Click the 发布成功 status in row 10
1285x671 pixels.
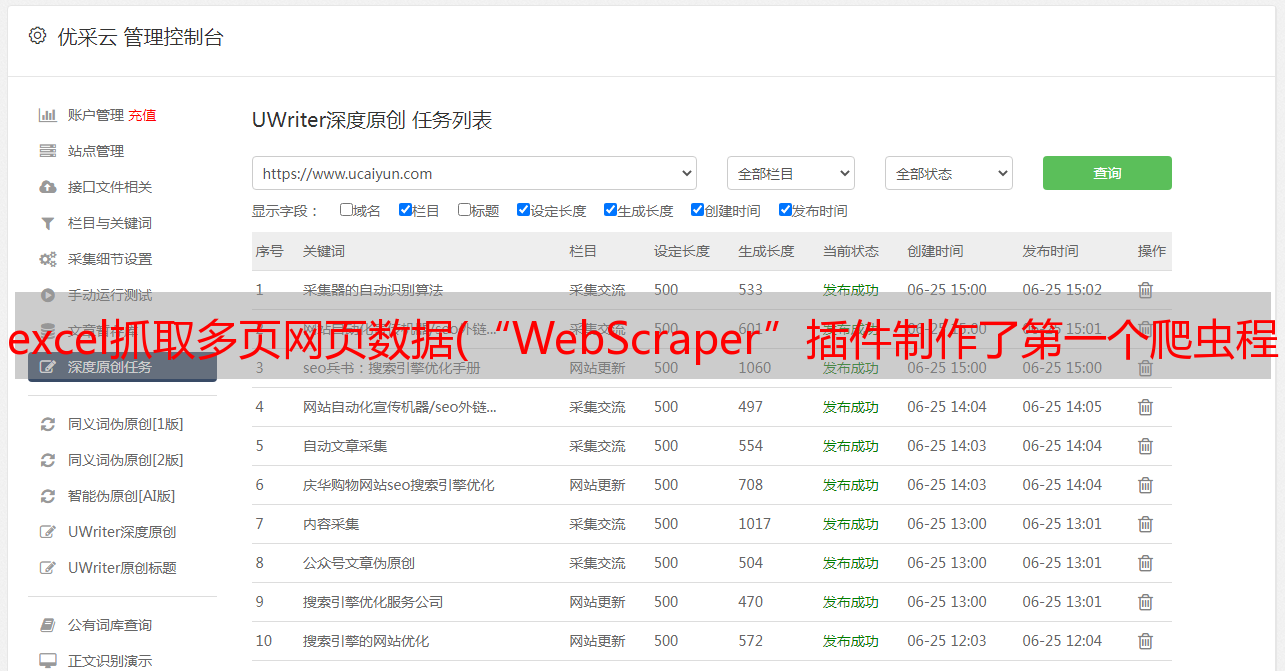[851, 641]
